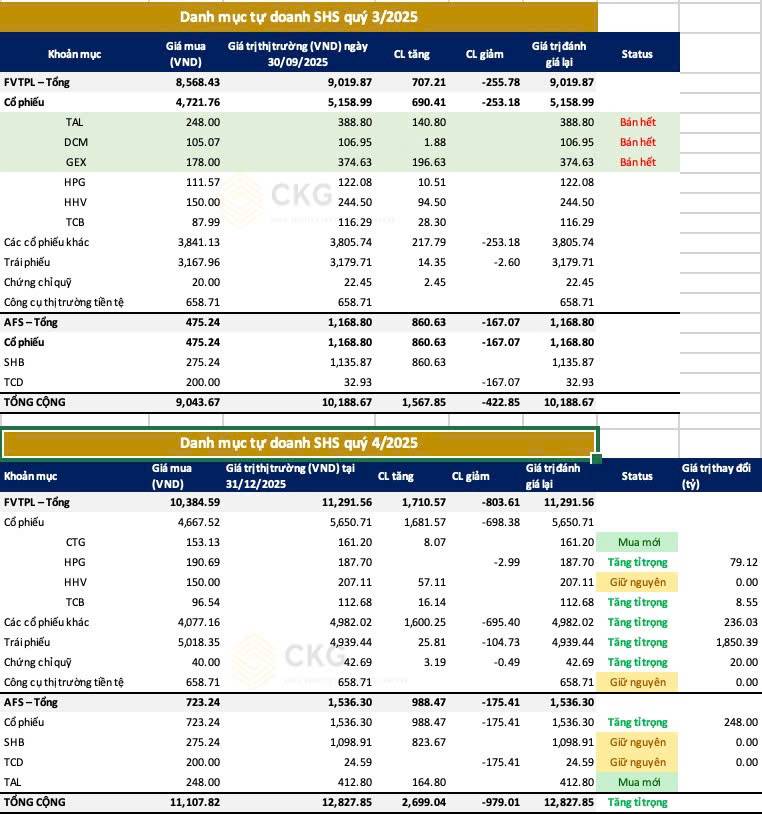Select cell with value 217.79
This screenshot has width=762, height=814.
pos(429,242)
